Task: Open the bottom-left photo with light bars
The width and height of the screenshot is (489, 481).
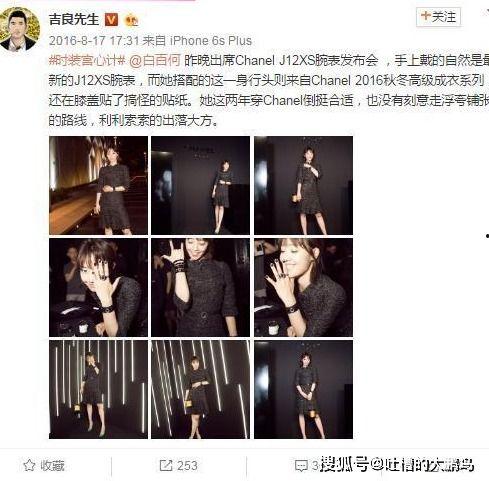Action: pos(98,389)
